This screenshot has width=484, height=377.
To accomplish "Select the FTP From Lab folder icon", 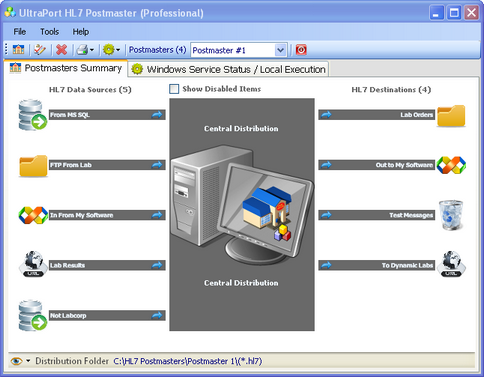I will pyautogui.click(x=33, y=166).
